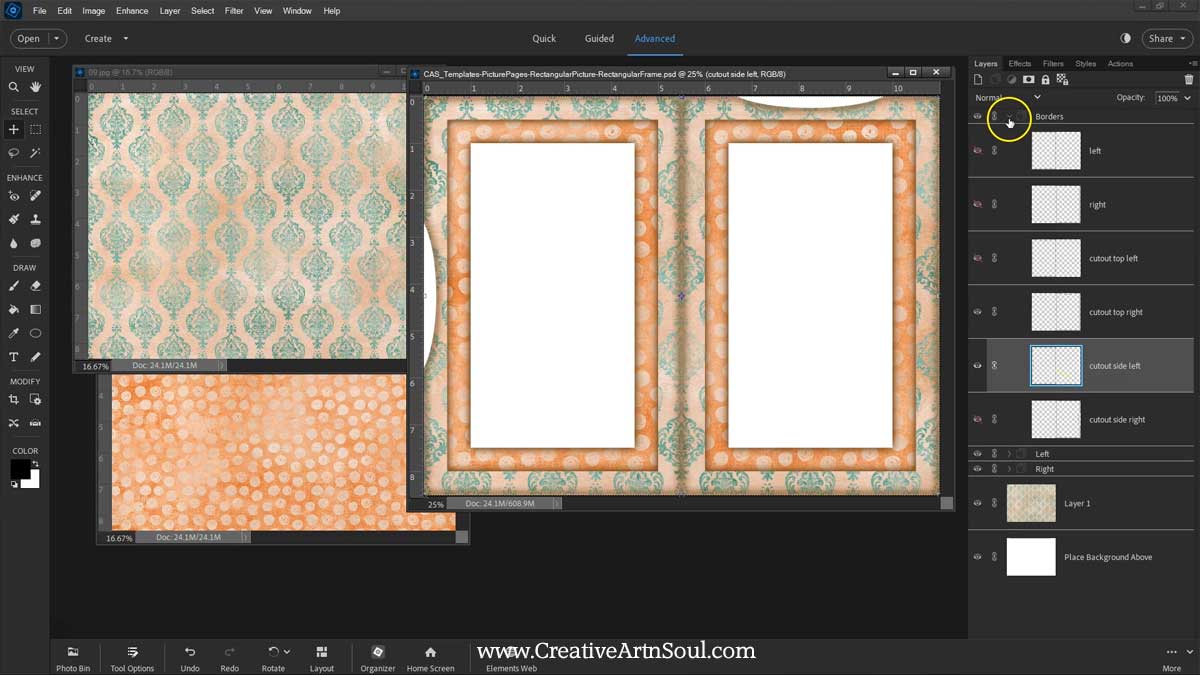Lock all pixels of the layer

[x=1045, y=79]
